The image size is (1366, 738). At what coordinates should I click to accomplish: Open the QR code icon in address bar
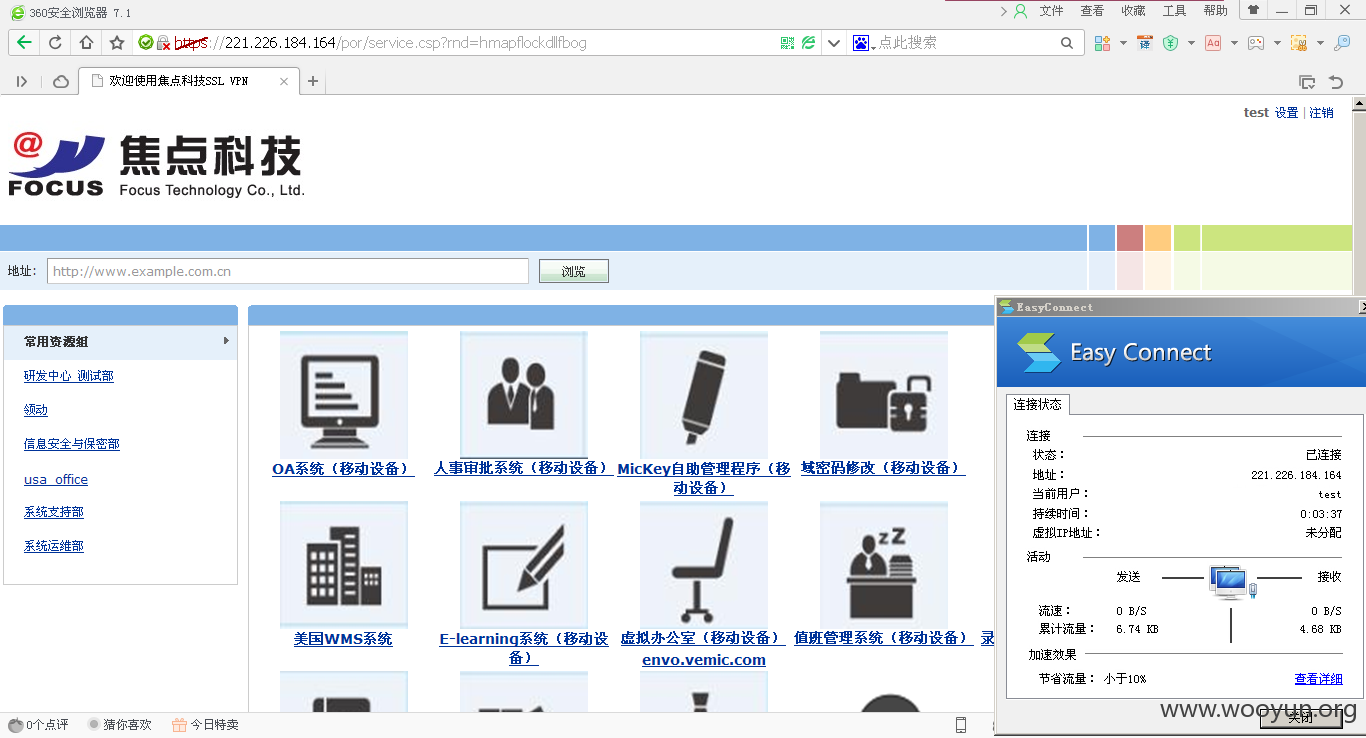(x=787, y=43)
